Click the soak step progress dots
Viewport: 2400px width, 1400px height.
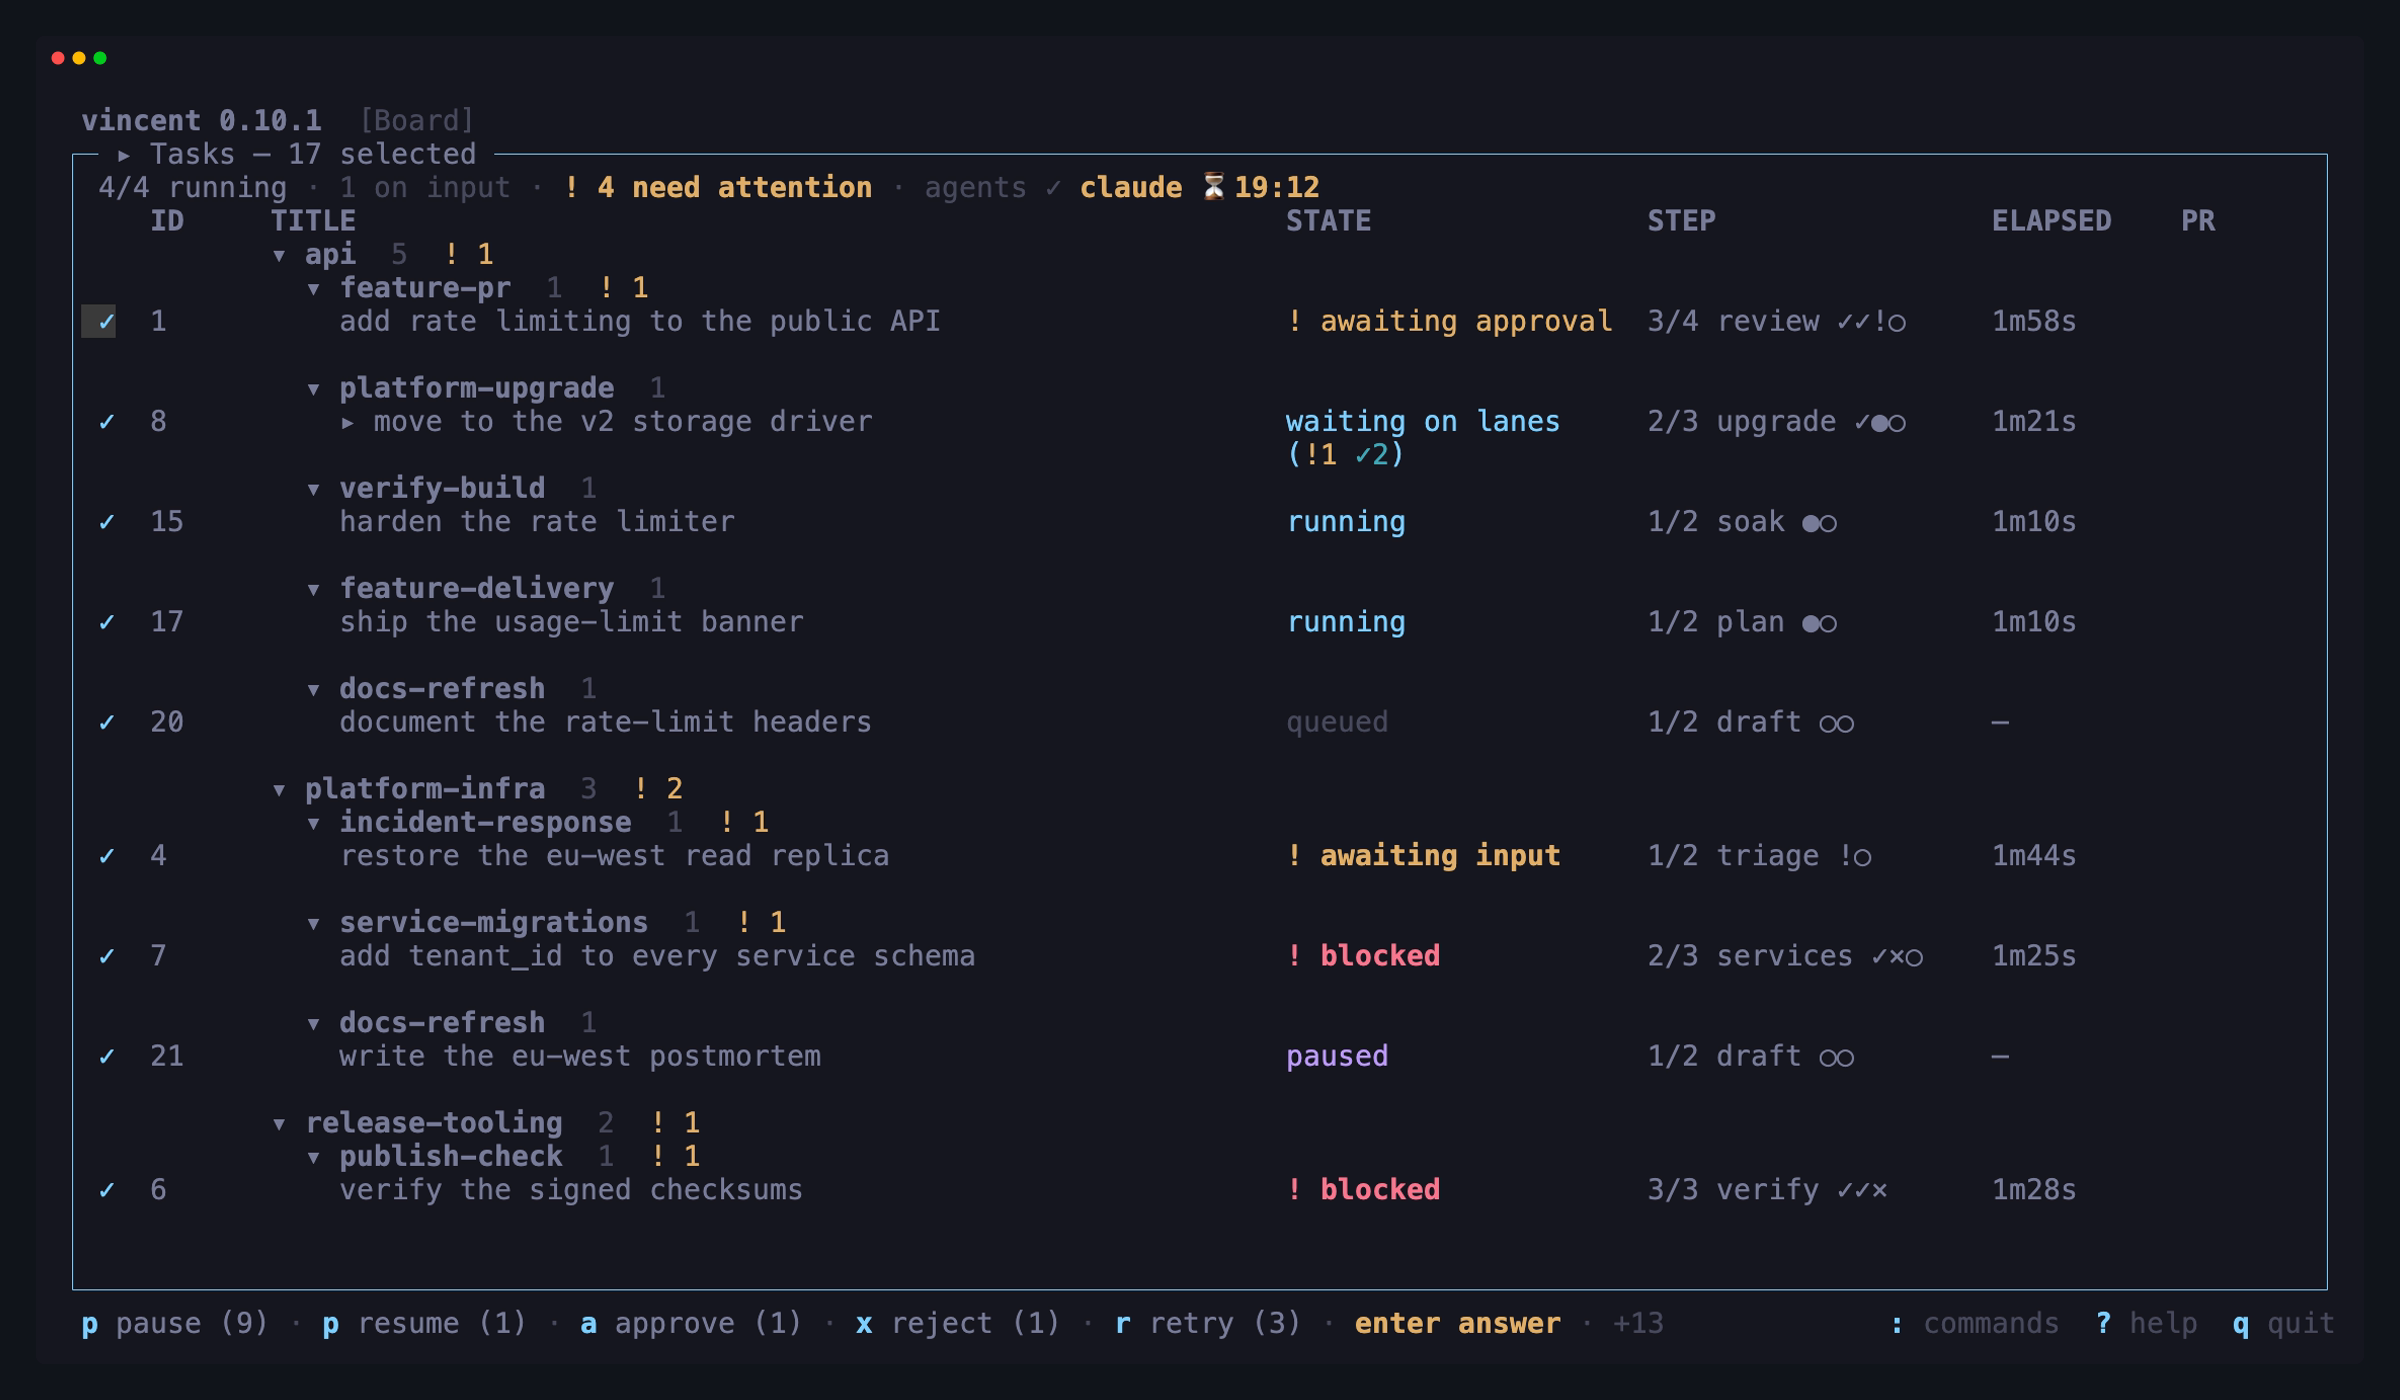pos(1819,523)
